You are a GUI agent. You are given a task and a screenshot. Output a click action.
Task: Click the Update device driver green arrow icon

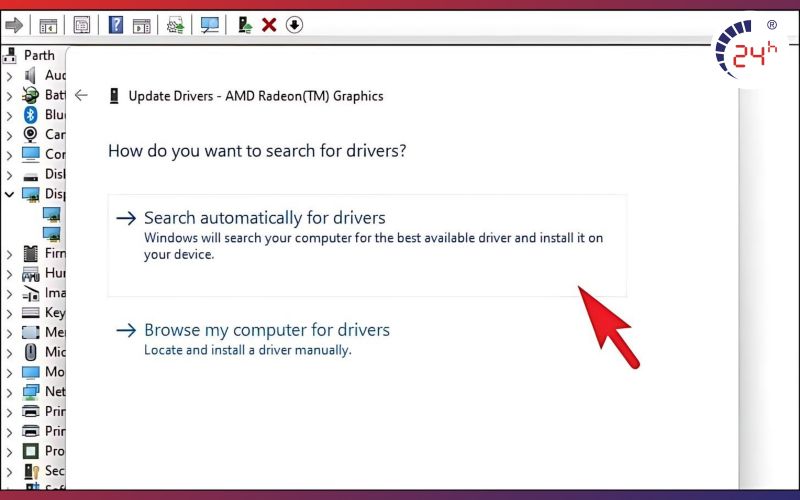245,24
